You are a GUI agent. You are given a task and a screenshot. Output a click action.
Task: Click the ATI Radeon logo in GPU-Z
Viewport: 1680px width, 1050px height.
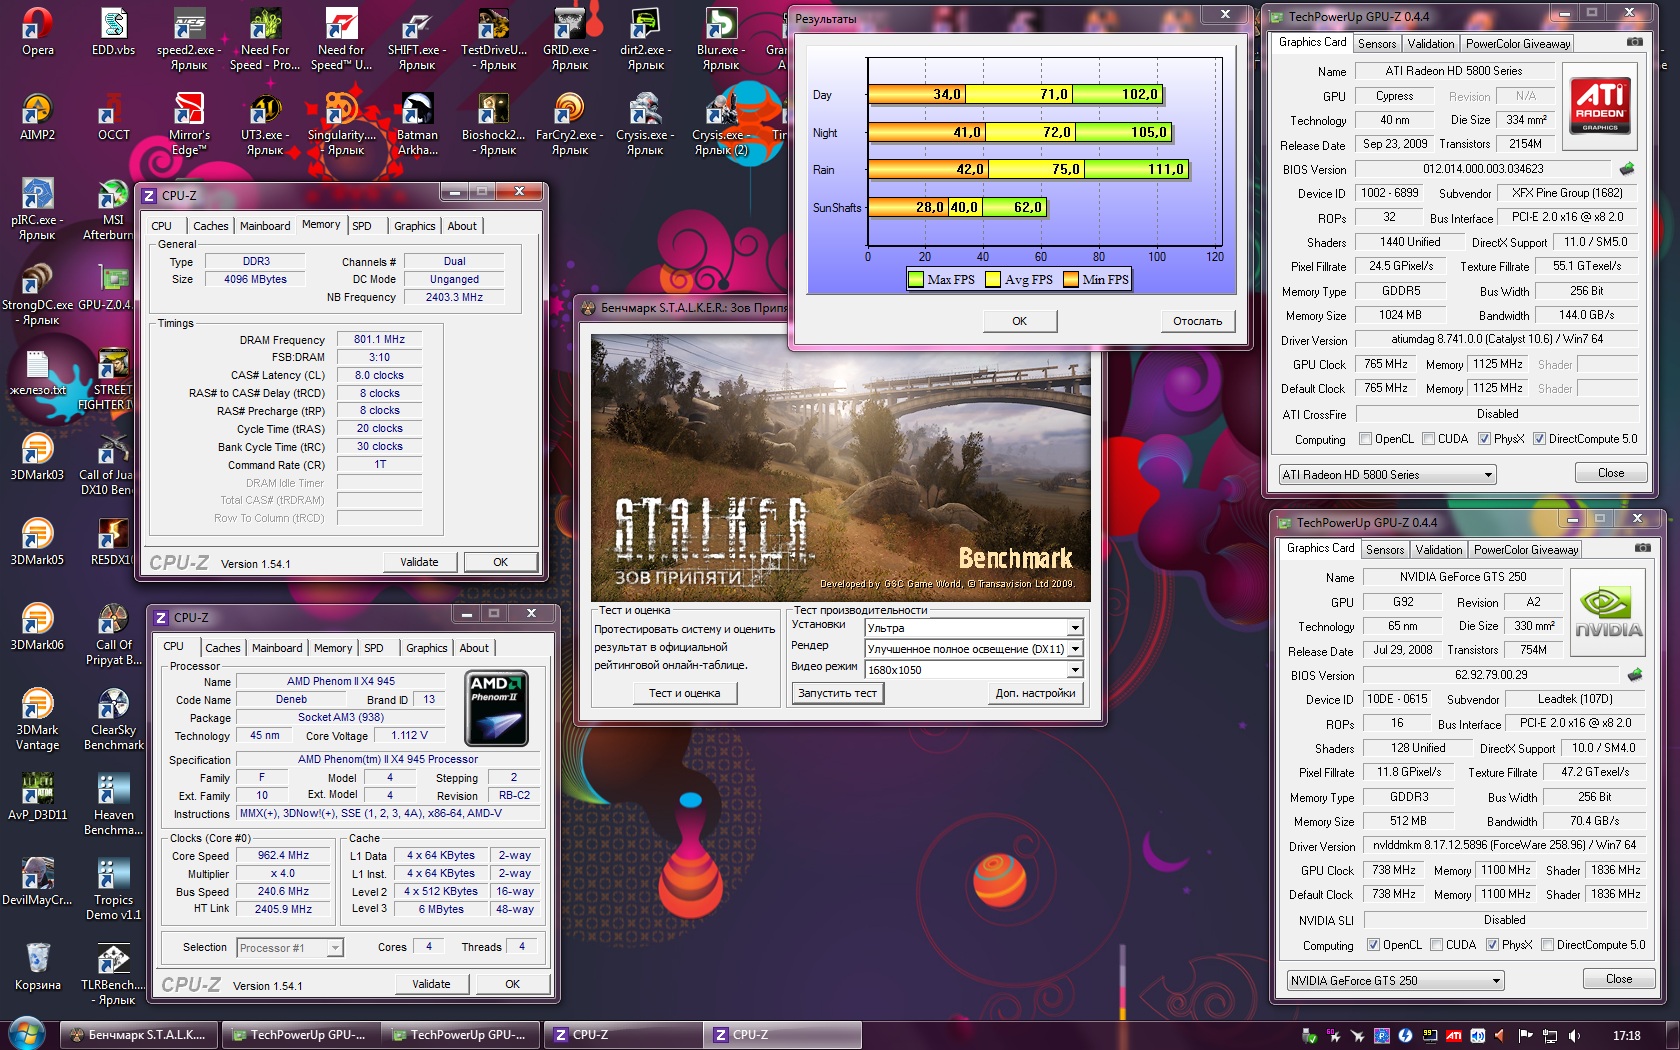(x=1600, y=105)
